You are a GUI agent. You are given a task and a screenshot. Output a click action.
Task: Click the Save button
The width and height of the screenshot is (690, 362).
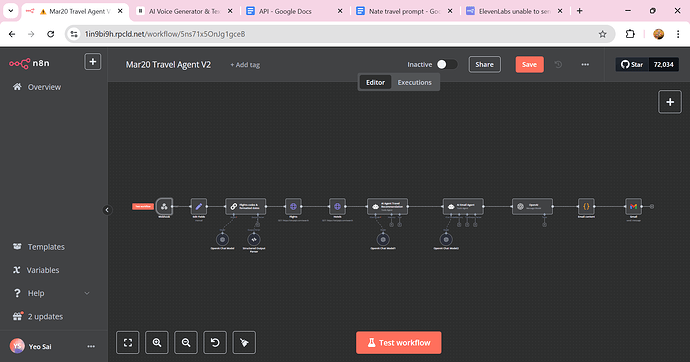[x=529, y=65]
